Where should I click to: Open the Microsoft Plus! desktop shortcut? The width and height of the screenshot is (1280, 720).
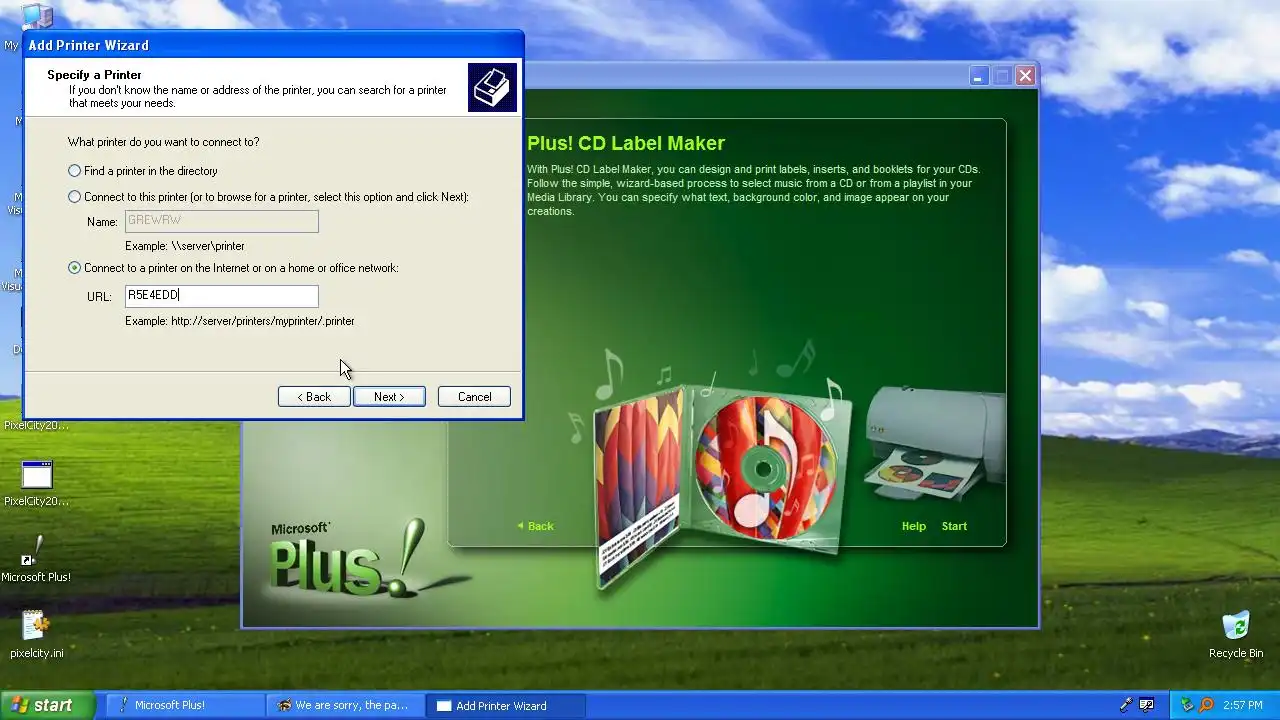point(36,558)
